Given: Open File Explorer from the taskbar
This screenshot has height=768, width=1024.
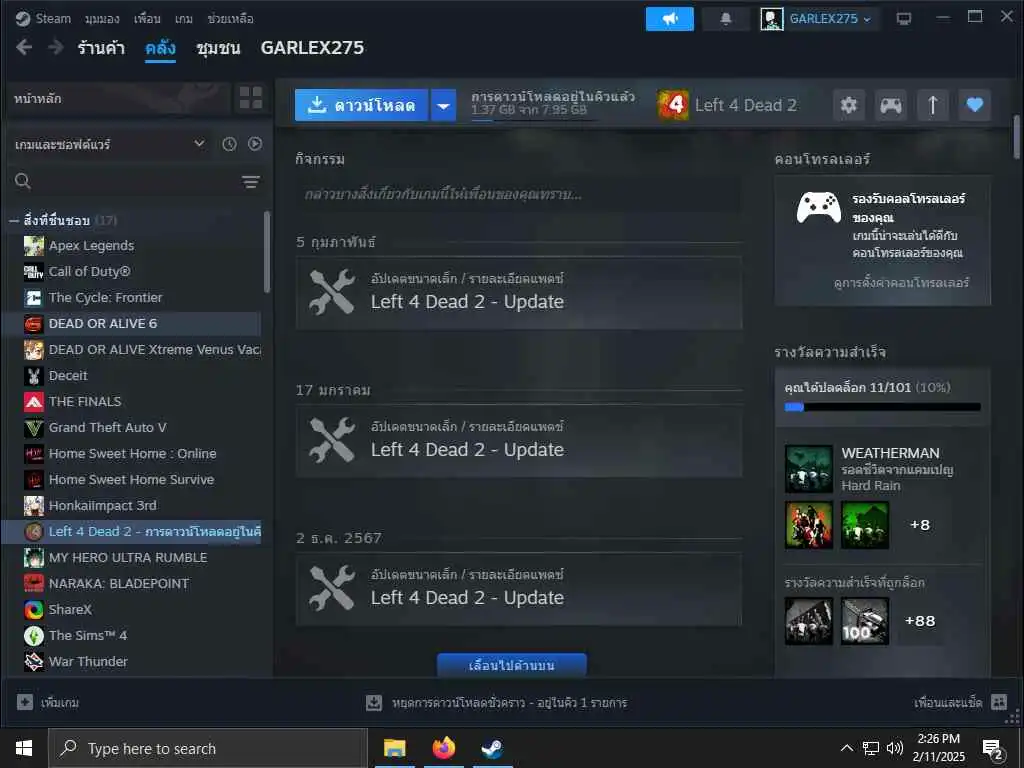Looking at the screenshot, I should pos(394,748).
